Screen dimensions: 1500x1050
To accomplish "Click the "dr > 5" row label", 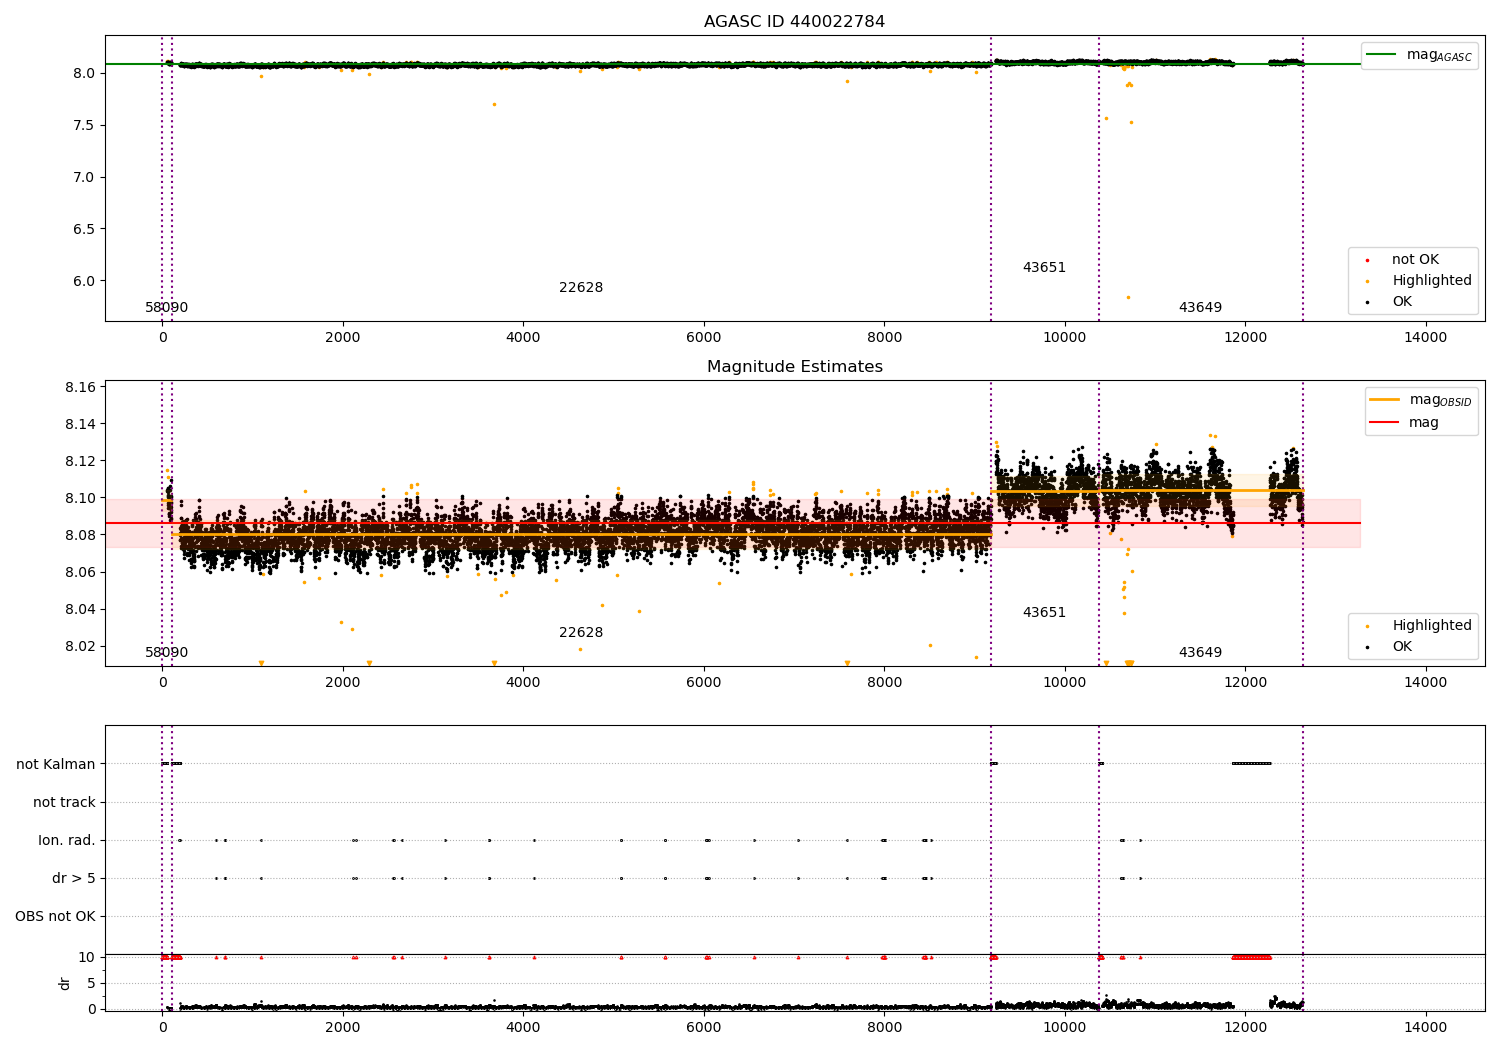I will 74,879.
